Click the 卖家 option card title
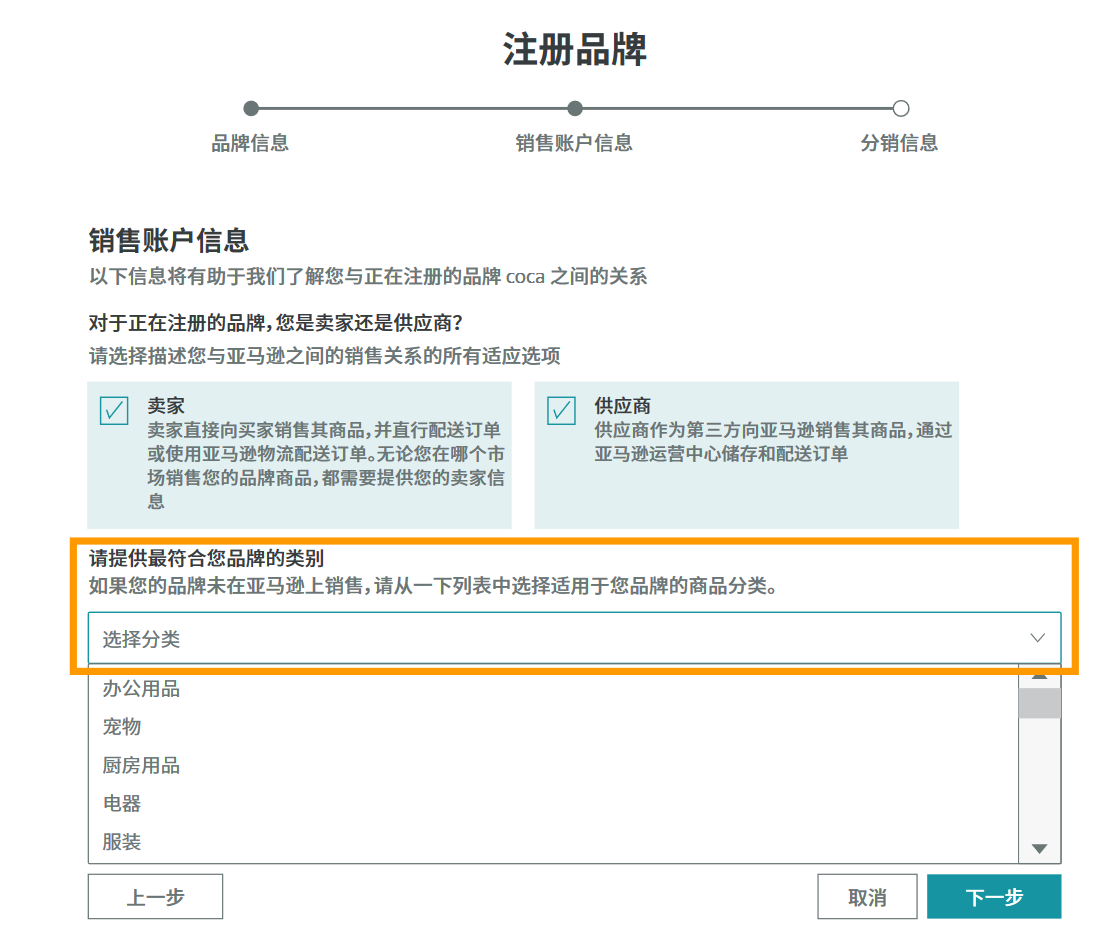Viewport: 1098px width, 934px height. [166, 405]
